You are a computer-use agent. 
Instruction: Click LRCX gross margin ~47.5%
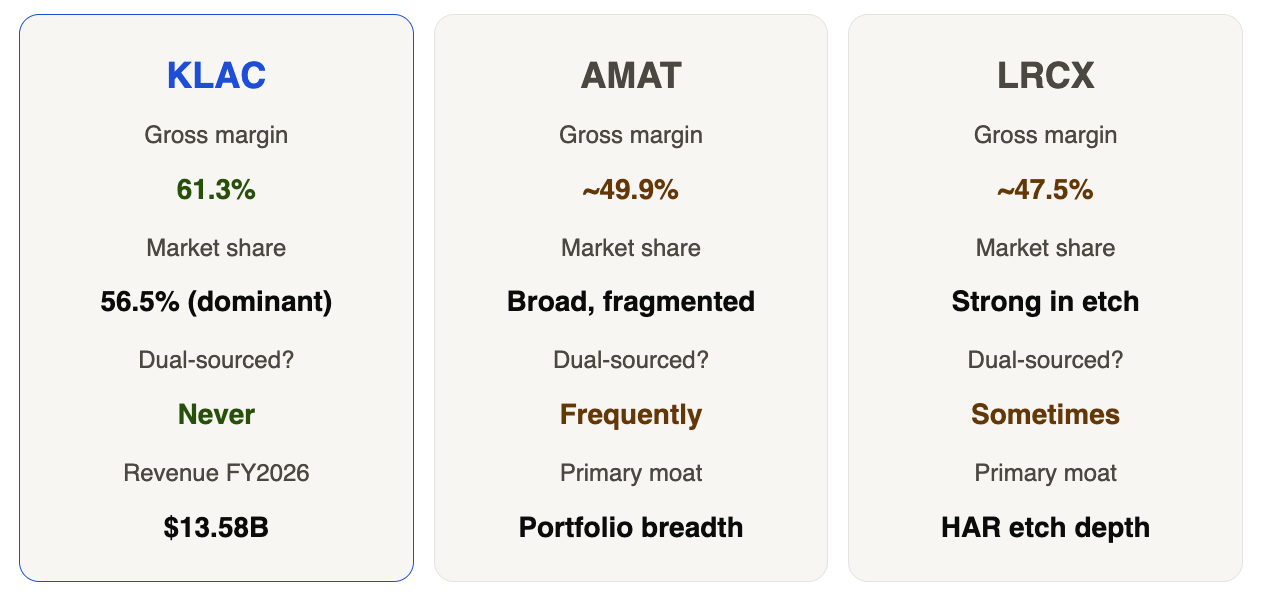point(1045,190)
